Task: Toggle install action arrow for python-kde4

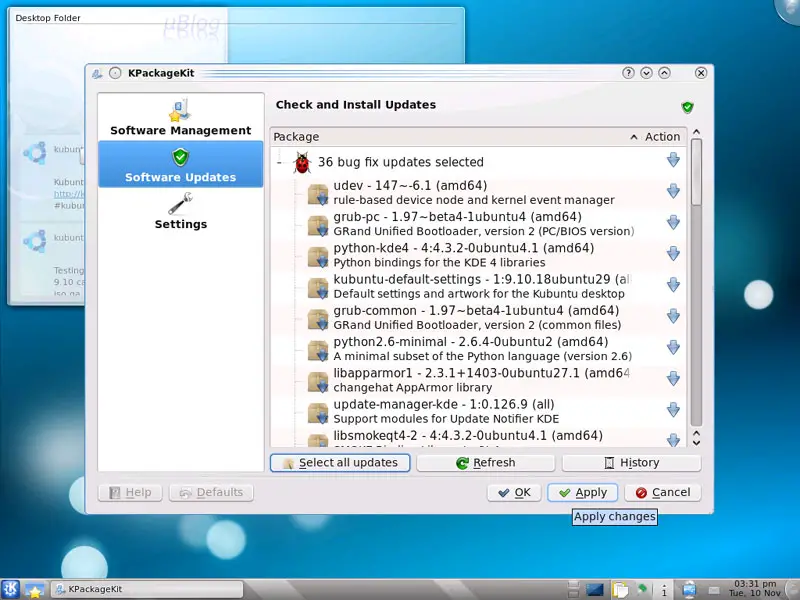Action: (673, 254)
